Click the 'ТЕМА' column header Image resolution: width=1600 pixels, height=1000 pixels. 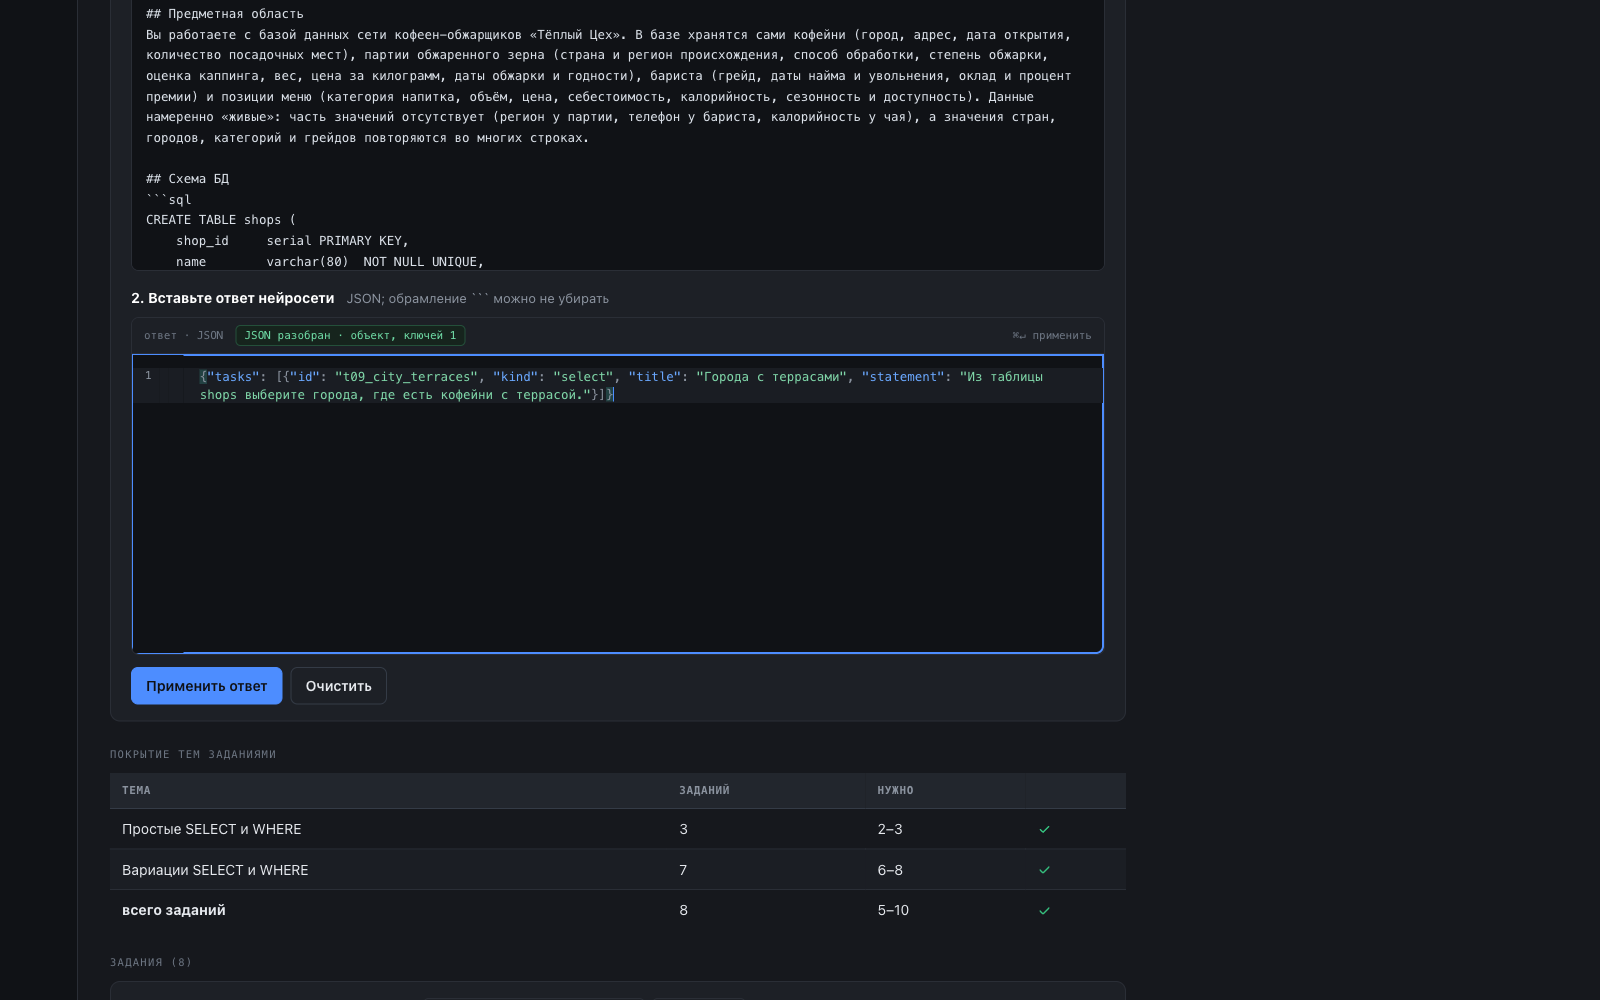point(136,790)
